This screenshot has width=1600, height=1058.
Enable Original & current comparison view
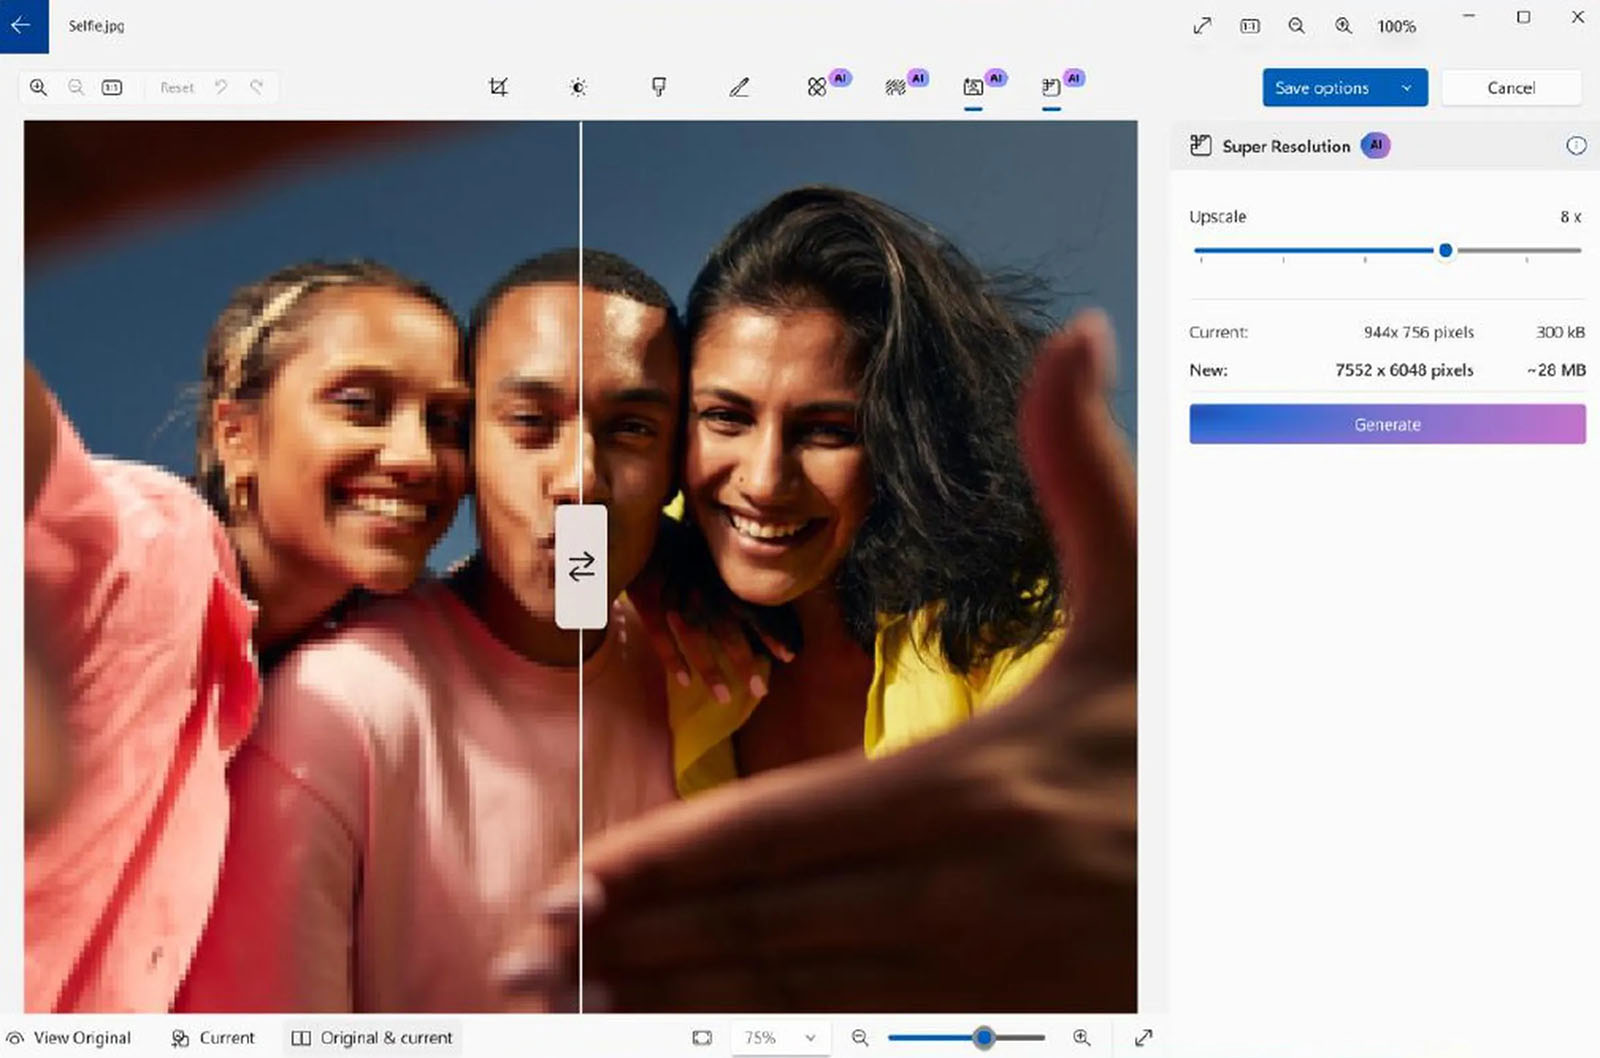tap(372, 1038)
